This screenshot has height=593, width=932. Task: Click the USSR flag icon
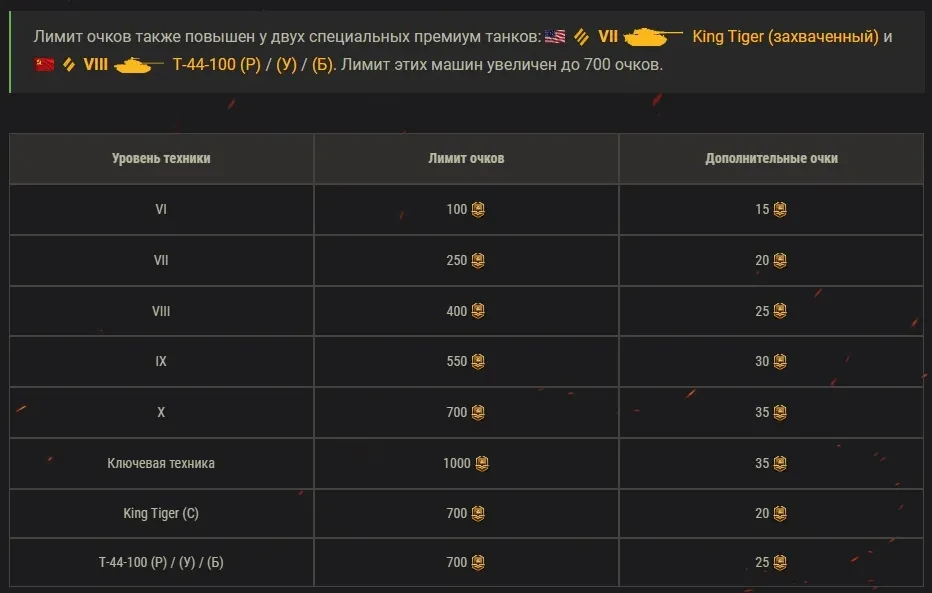[44, 65]
